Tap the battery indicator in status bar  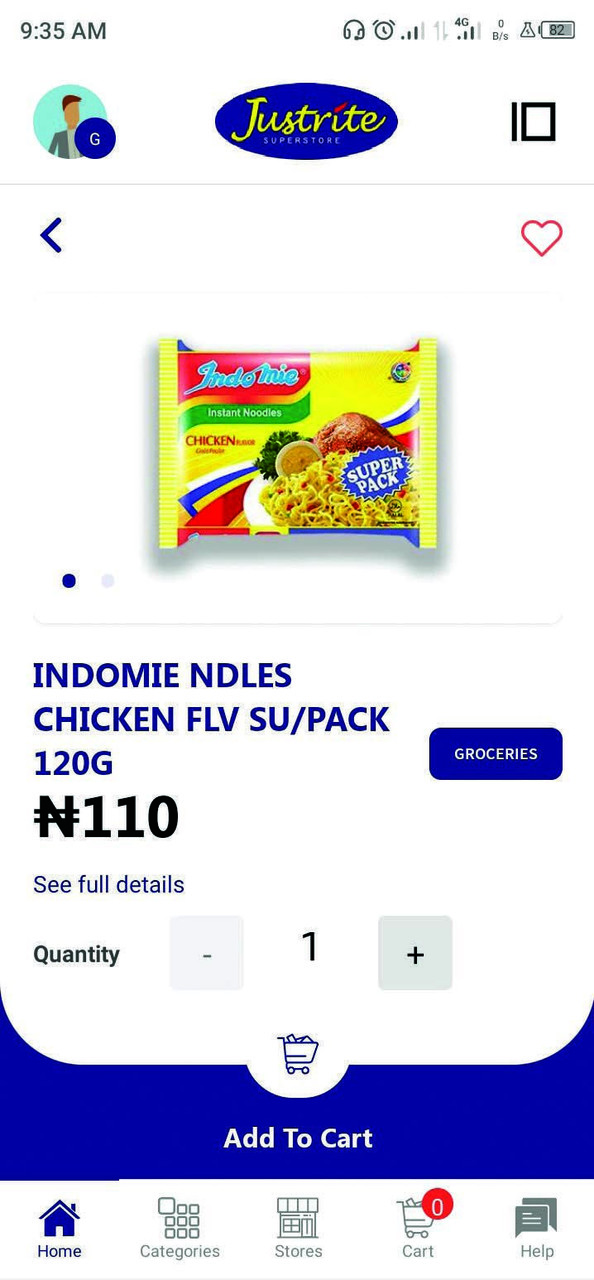pyautogui.click(x=557, y=30)
